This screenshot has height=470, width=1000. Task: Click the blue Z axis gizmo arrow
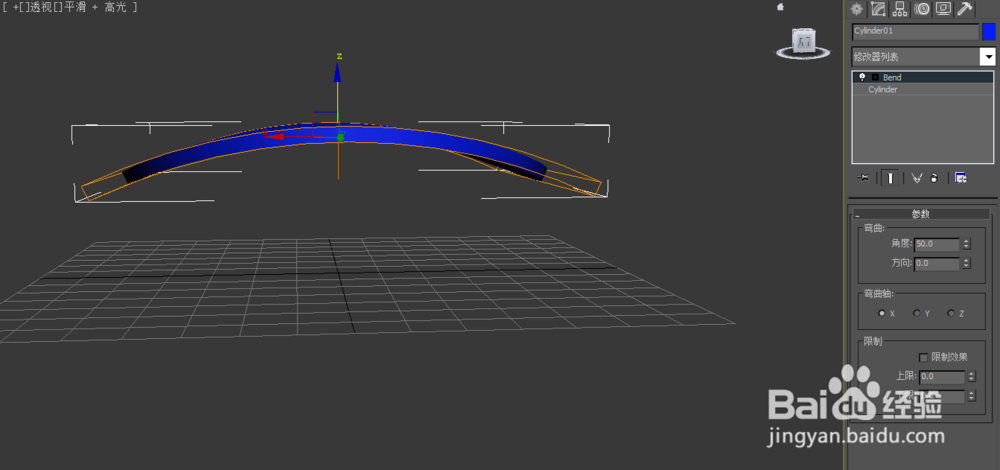337,71
